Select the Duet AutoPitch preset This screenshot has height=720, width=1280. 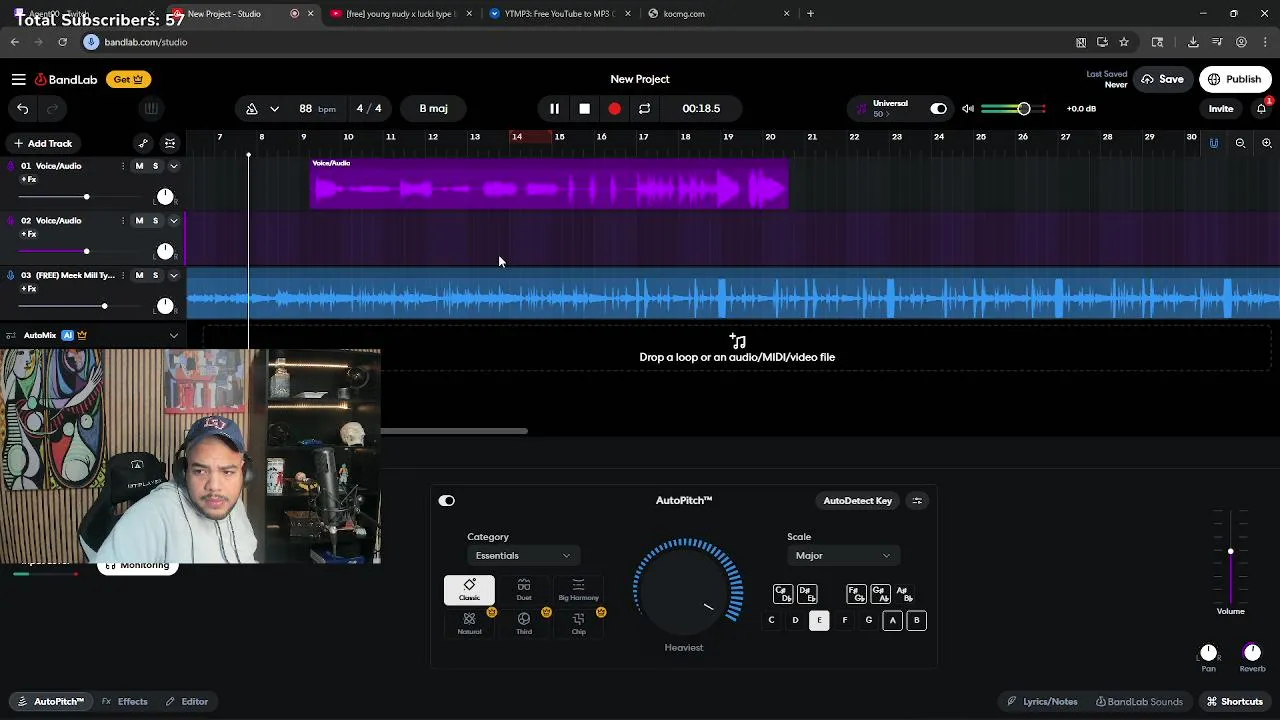point(524,590)
